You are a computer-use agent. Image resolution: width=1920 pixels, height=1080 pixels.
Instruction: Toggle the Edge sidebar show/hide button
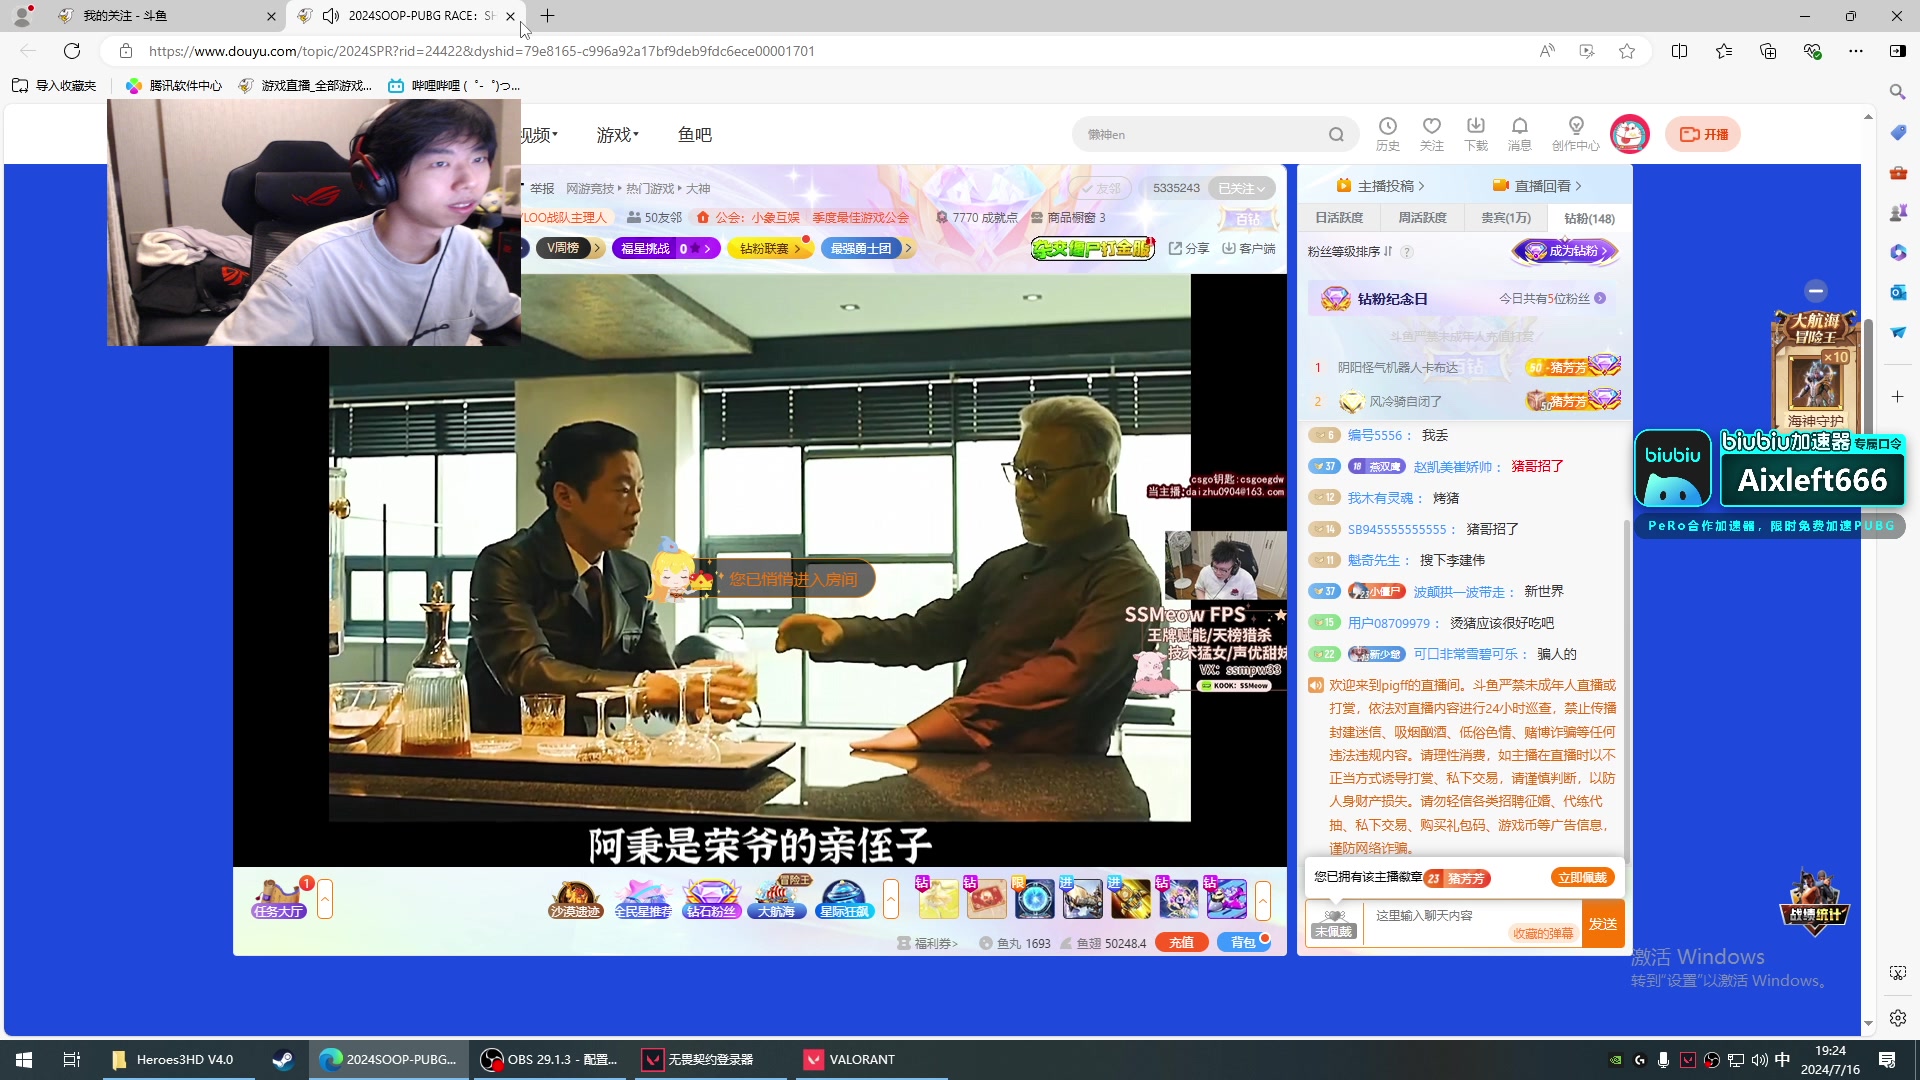[x=1897, y=51]
